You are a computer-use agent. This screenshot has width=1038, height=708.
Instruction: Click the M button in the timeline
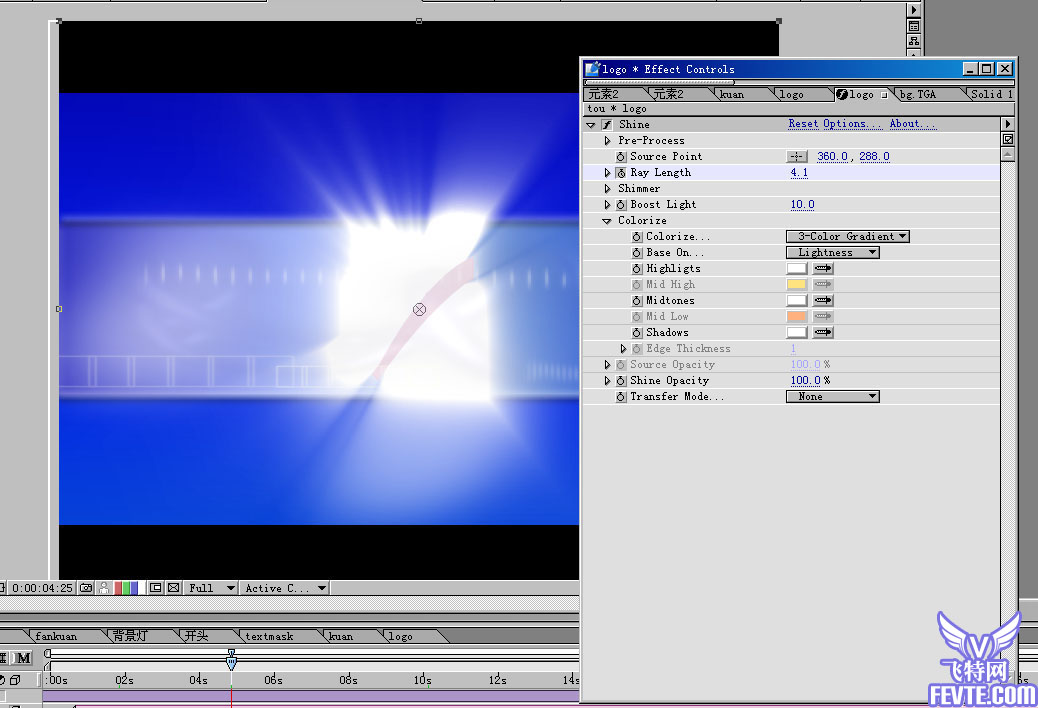click(24, 658)
